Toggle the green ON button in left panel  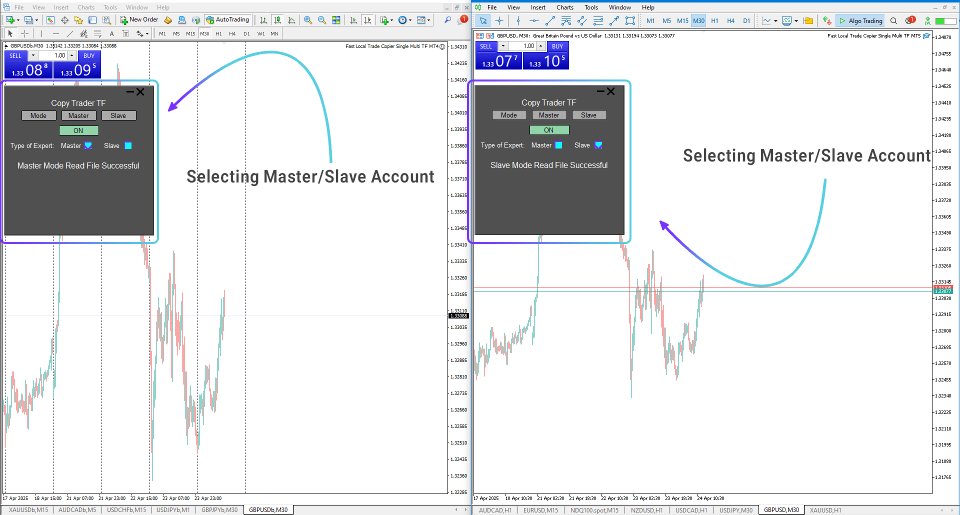tap(78, 130)
